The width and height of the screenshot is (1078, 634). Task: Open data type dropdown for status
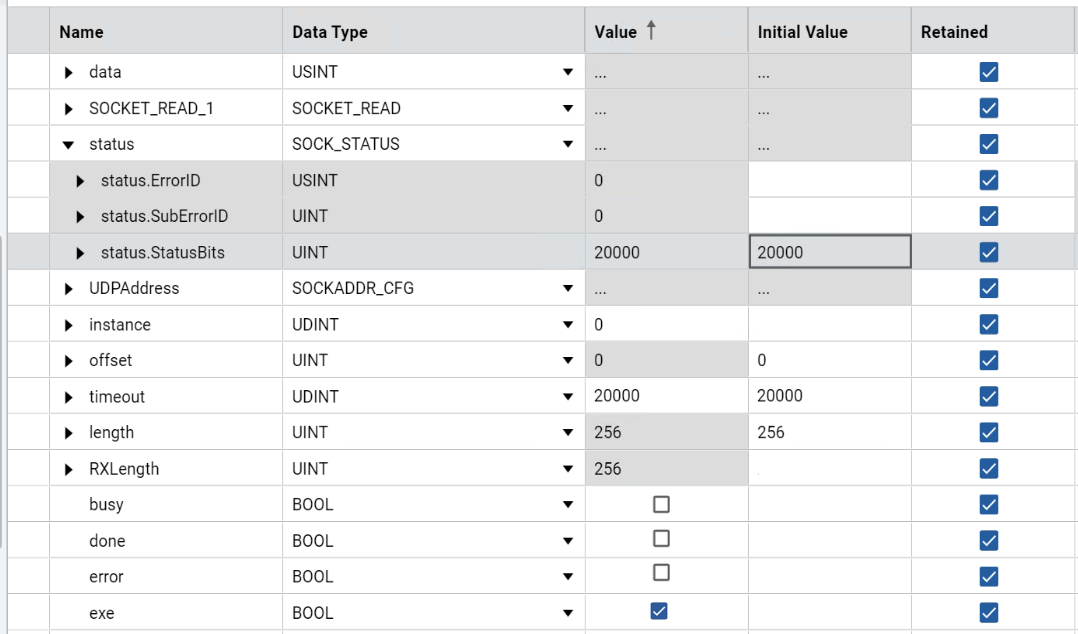tap(568, 145)
